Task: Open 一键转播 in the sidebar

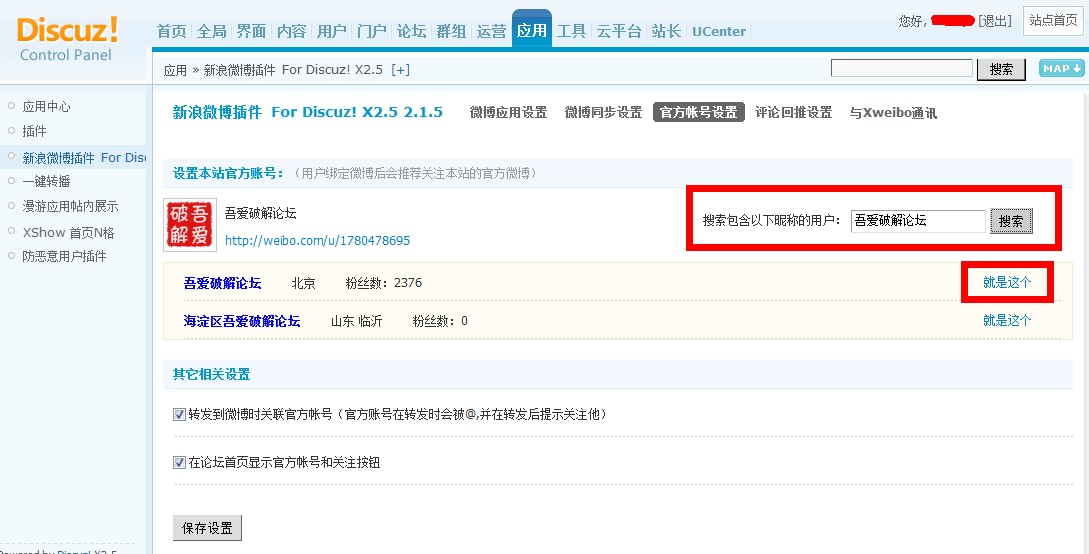Action: (47, 181)
